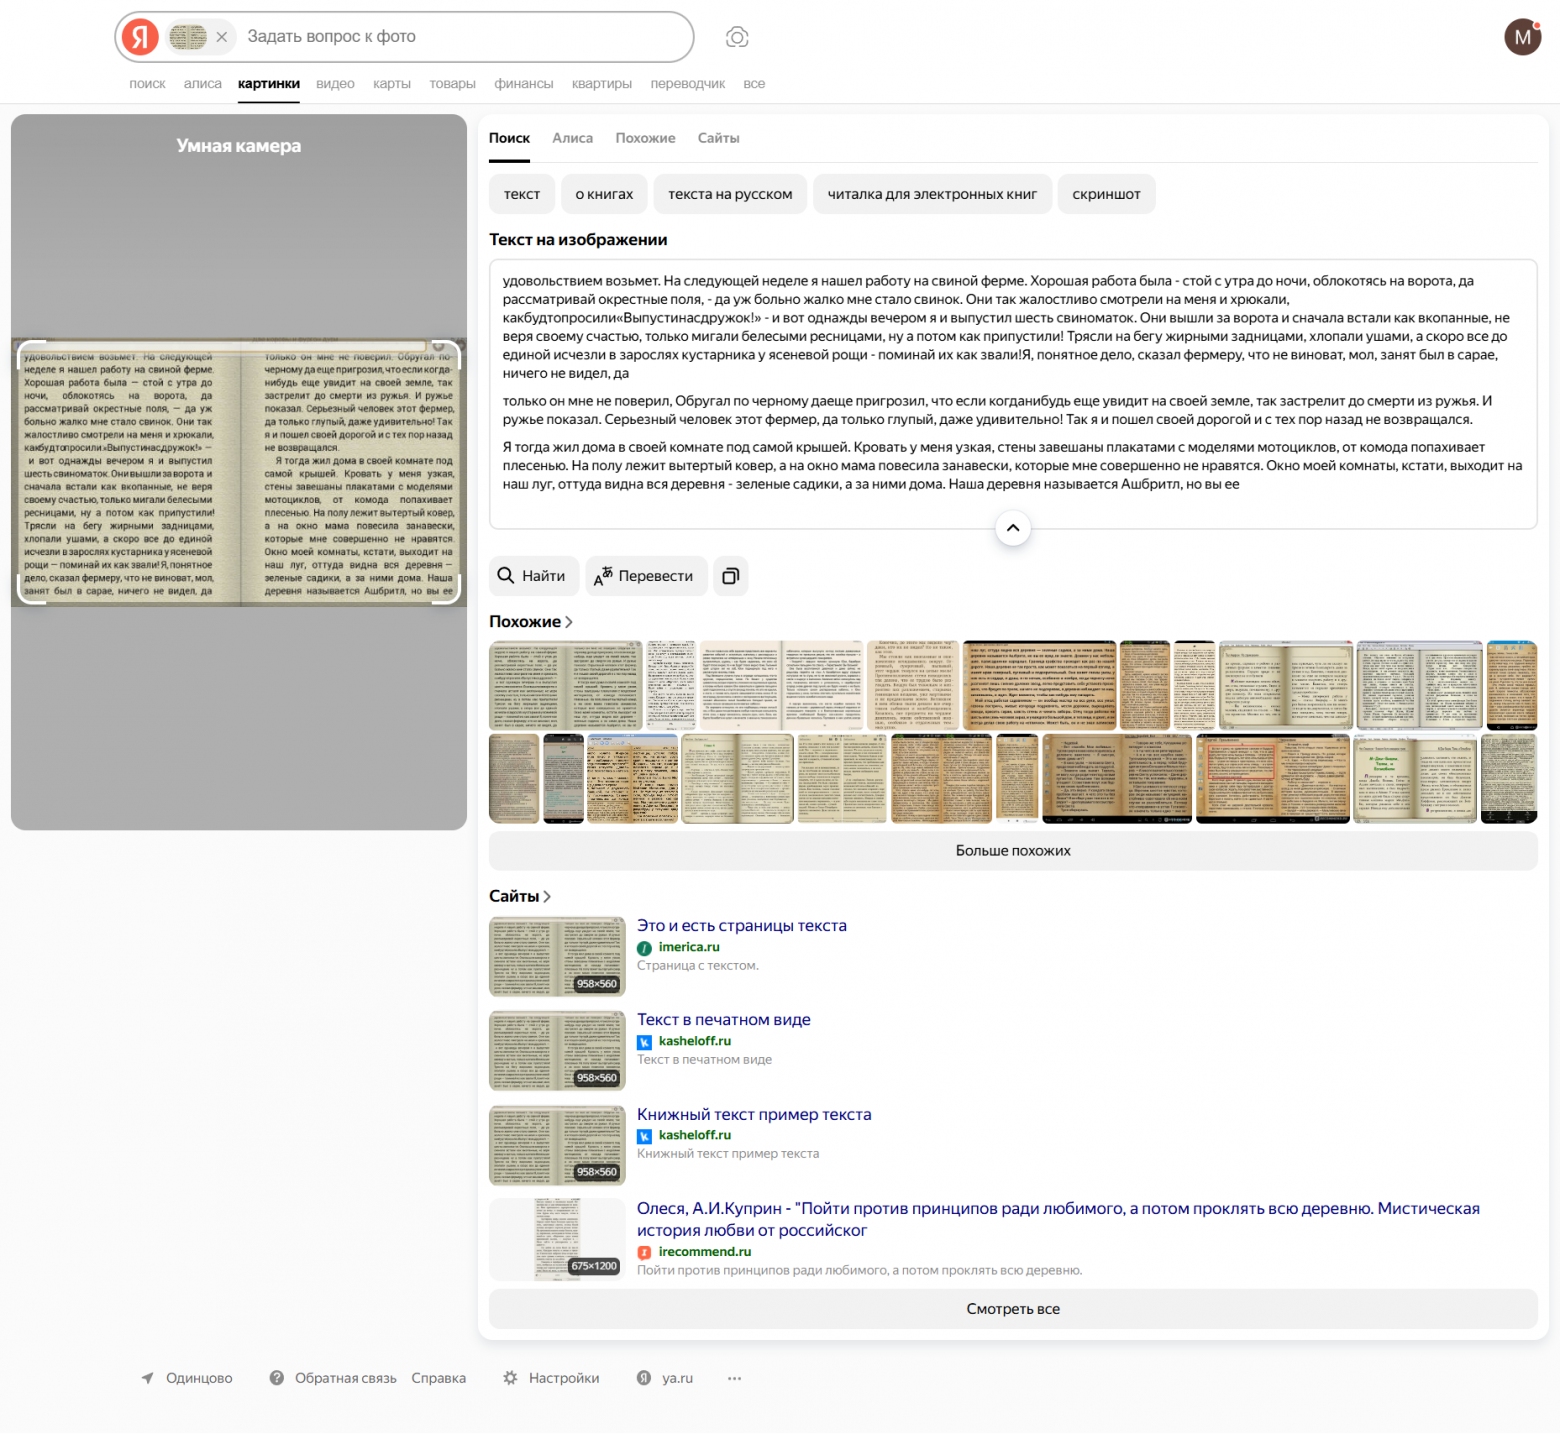This screenshot has width=1560, height=1434.
Task: Click the 'текста на русском' tag chip
Action: 730,194
